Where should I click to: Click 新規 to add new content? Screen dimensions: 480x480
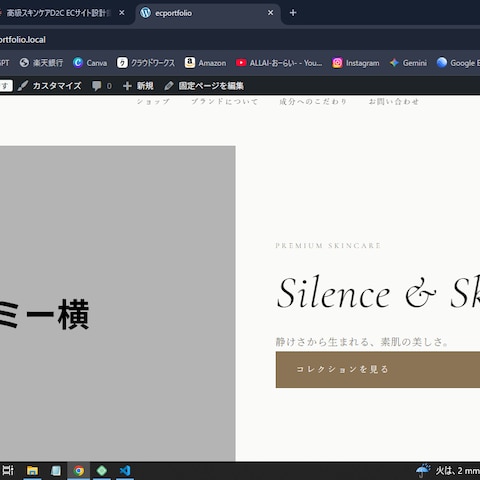coord(138,86)
